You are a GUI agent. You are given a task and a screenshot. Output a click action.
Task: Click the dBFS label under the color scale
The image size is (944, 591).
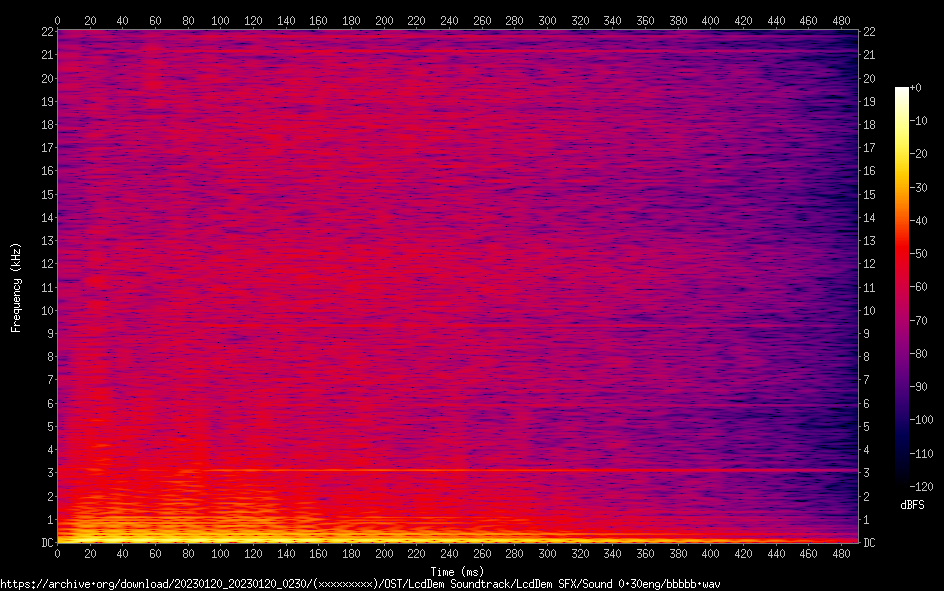point(912,505)
